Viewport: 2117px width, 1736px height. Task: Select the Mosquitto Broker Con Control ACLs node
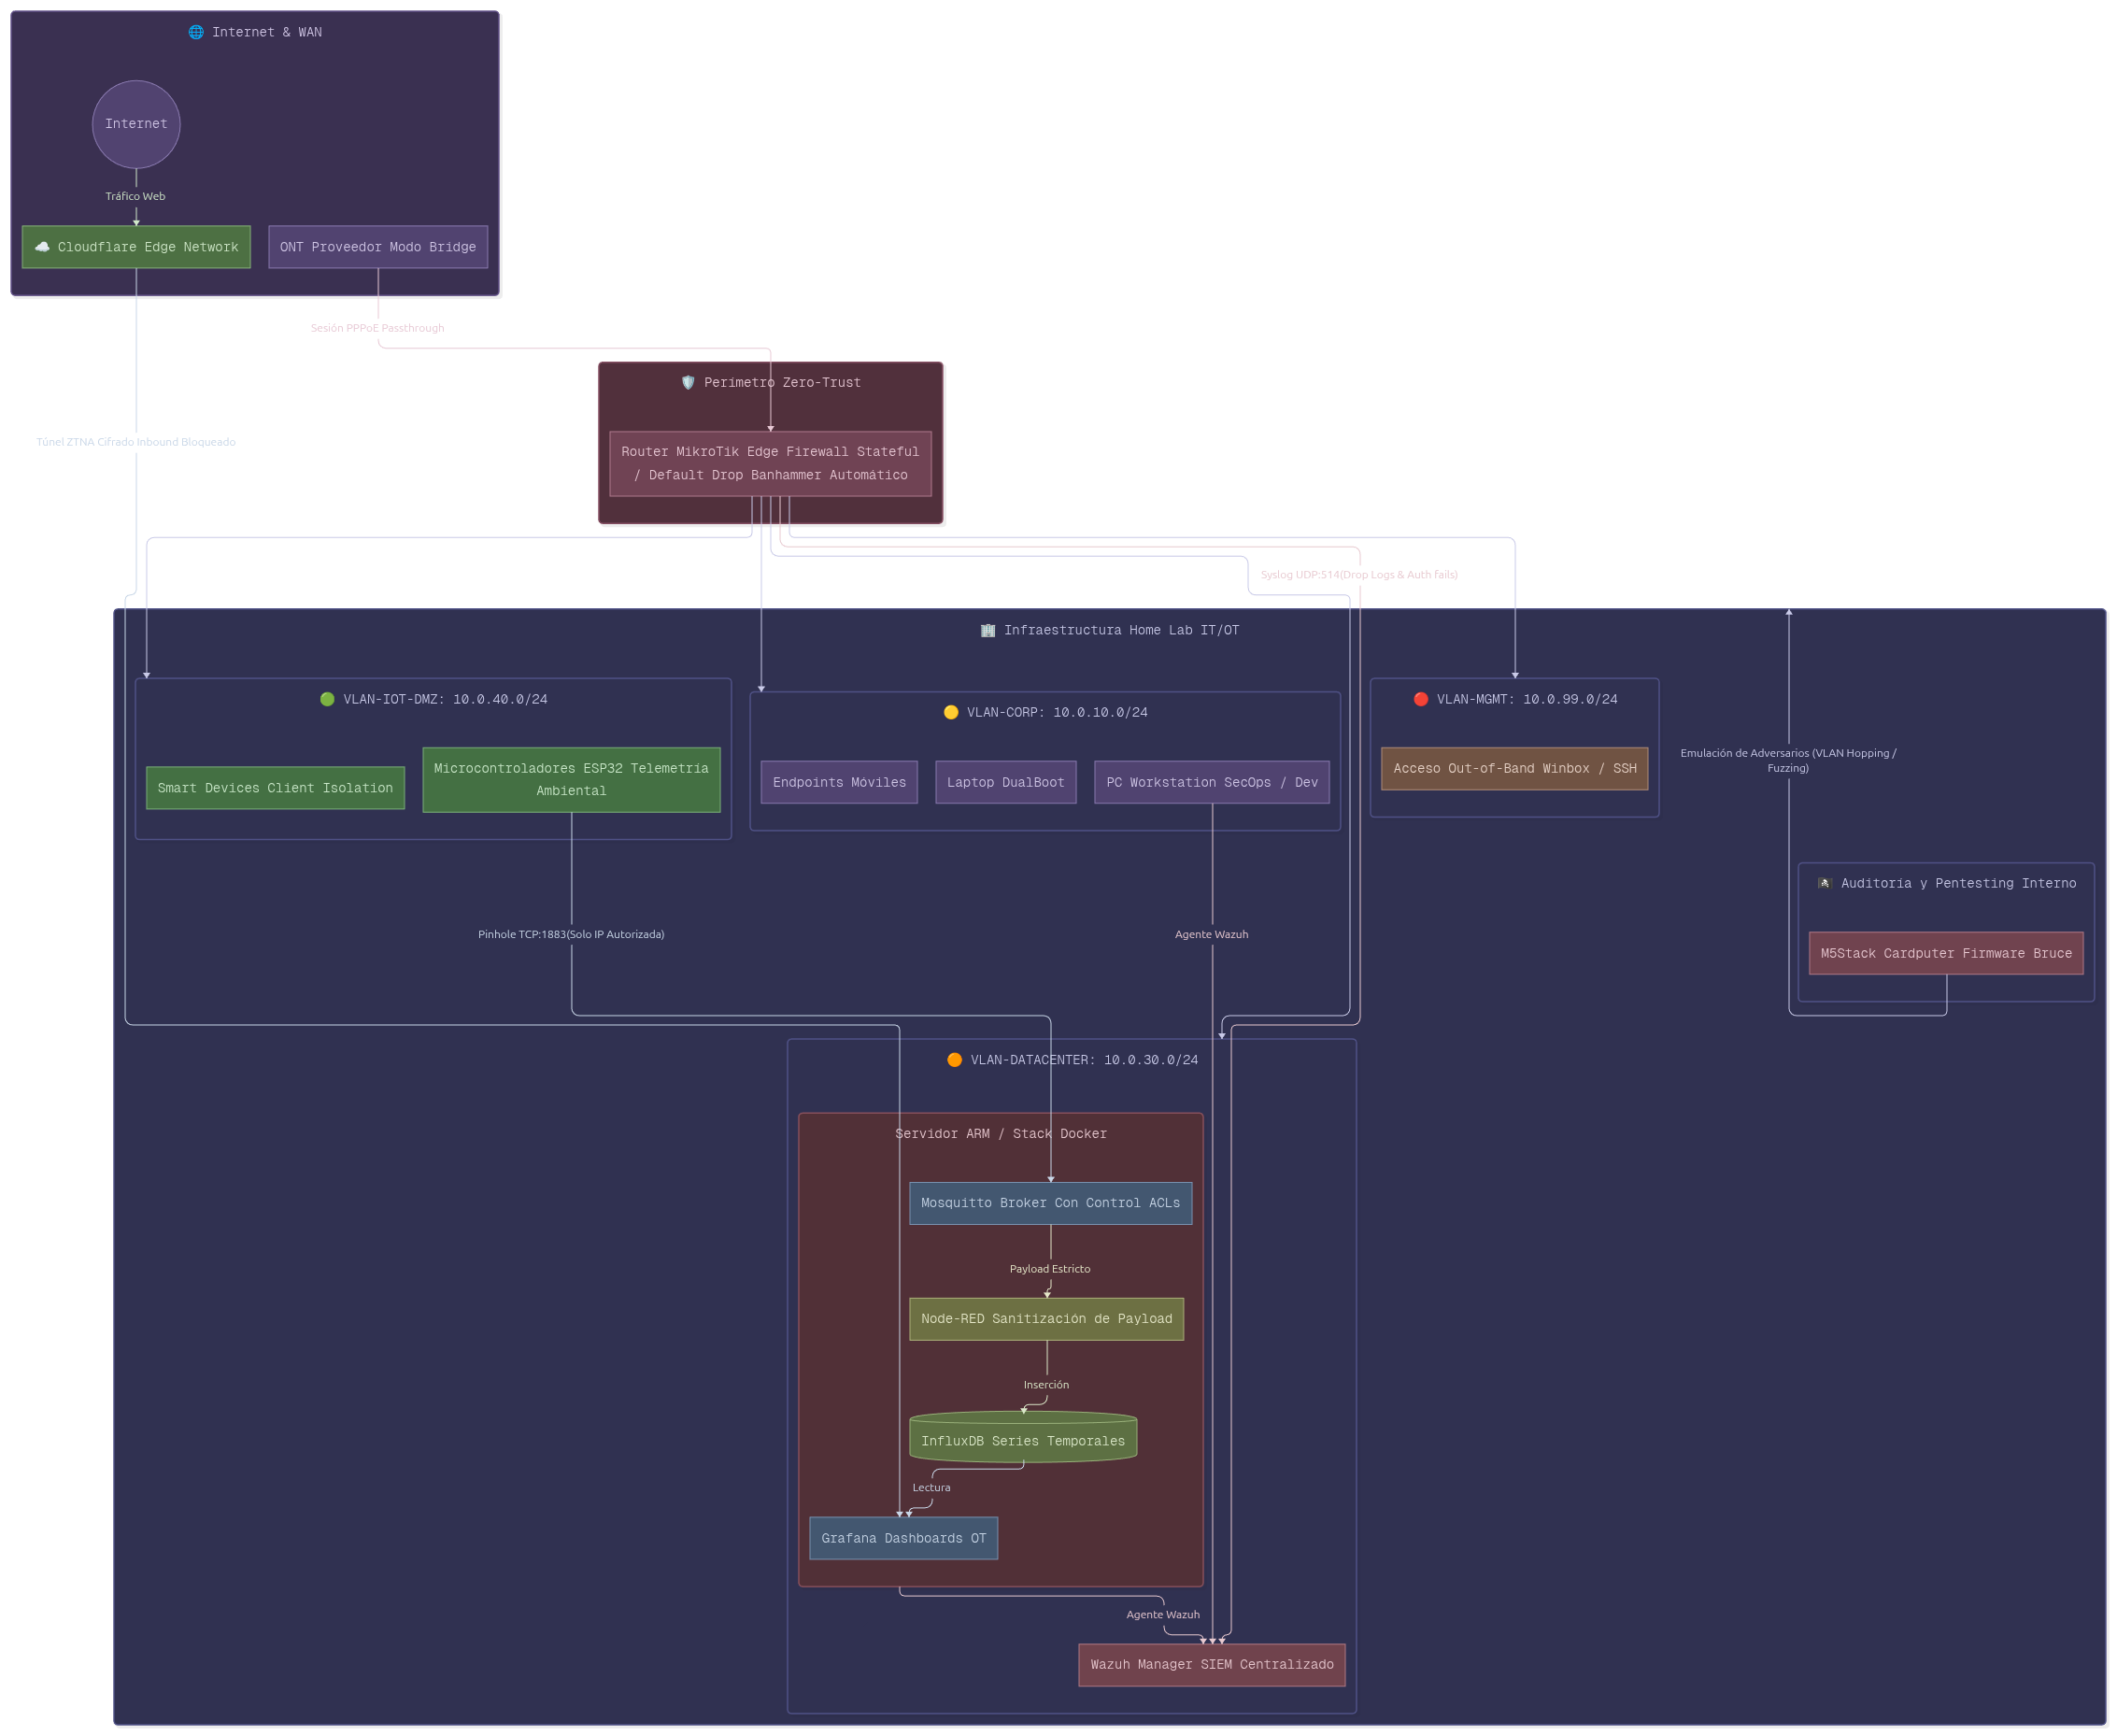(1051, 1203)
